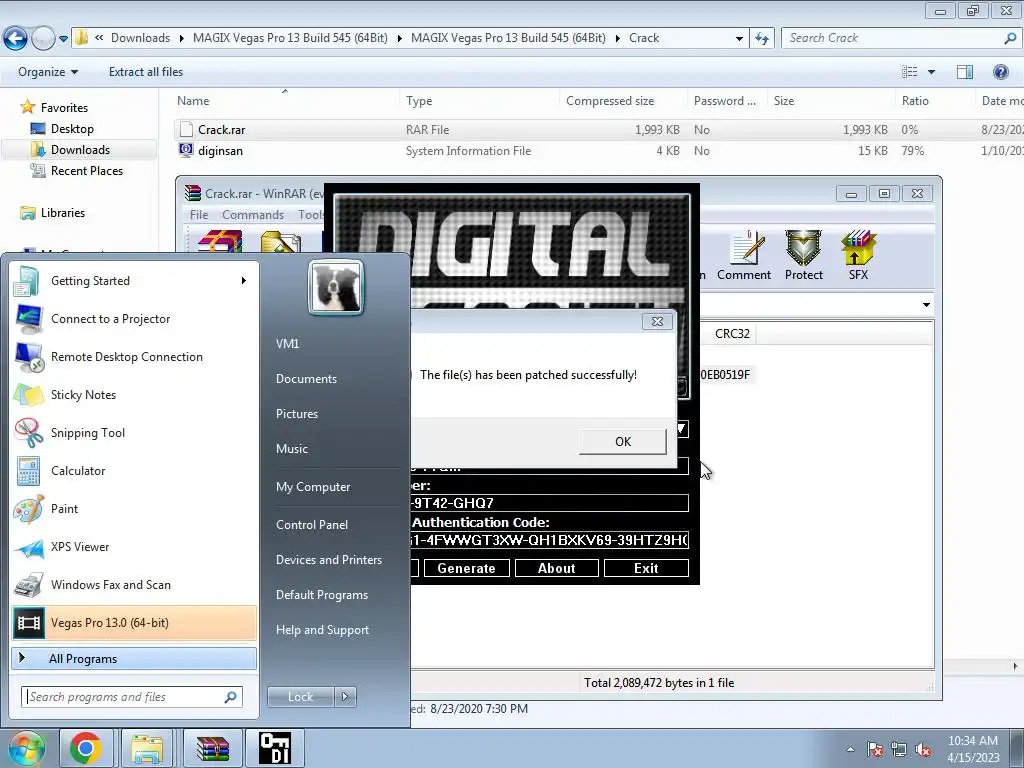This screenshot has width=1024, height=768.
Task: Open the File menu in WinRAR
Action: click(x=199, y=215)
